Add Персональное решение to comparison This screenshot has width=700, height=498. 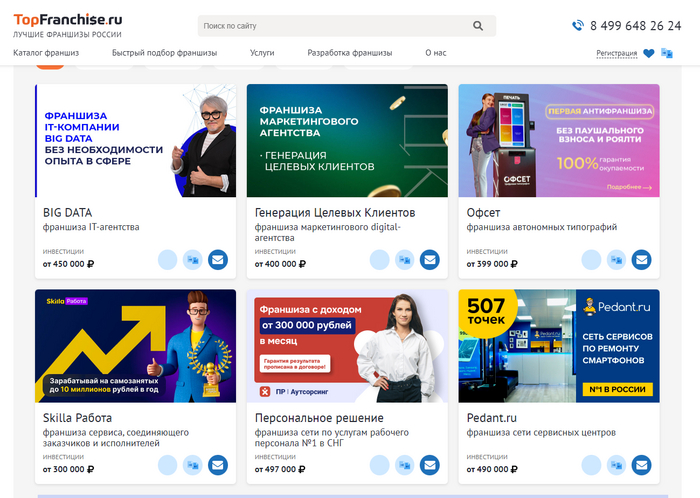pyautogui.click(x=404, y=465)
